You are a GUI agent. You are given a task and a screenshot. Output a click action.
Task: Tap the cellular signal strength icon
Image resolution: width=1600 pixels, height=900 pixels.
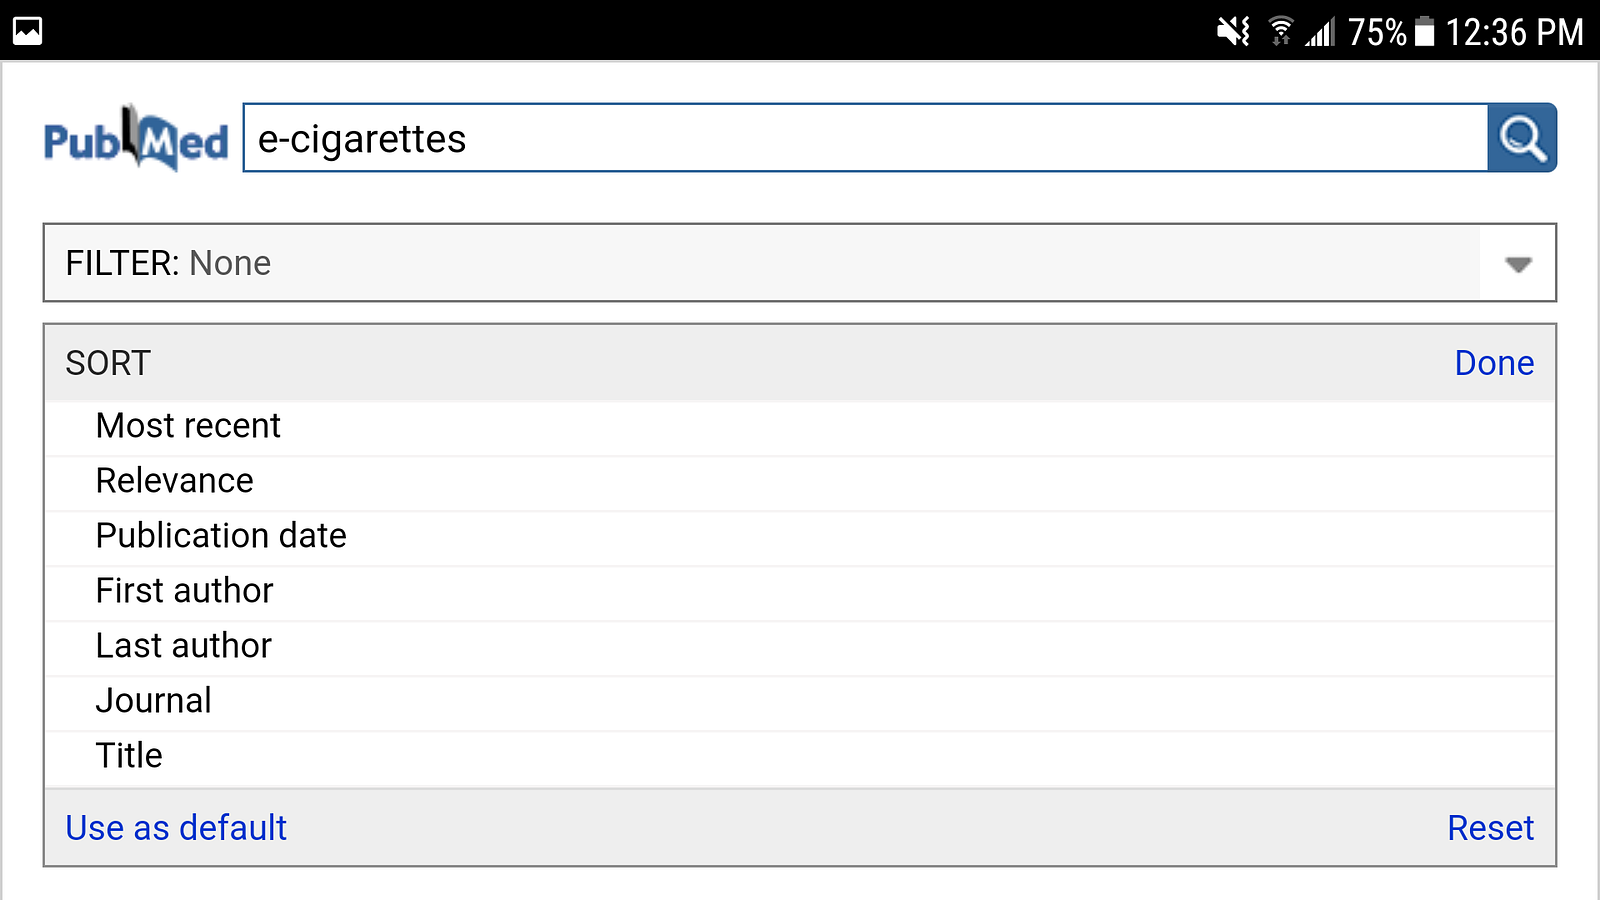pos(1320,33)
